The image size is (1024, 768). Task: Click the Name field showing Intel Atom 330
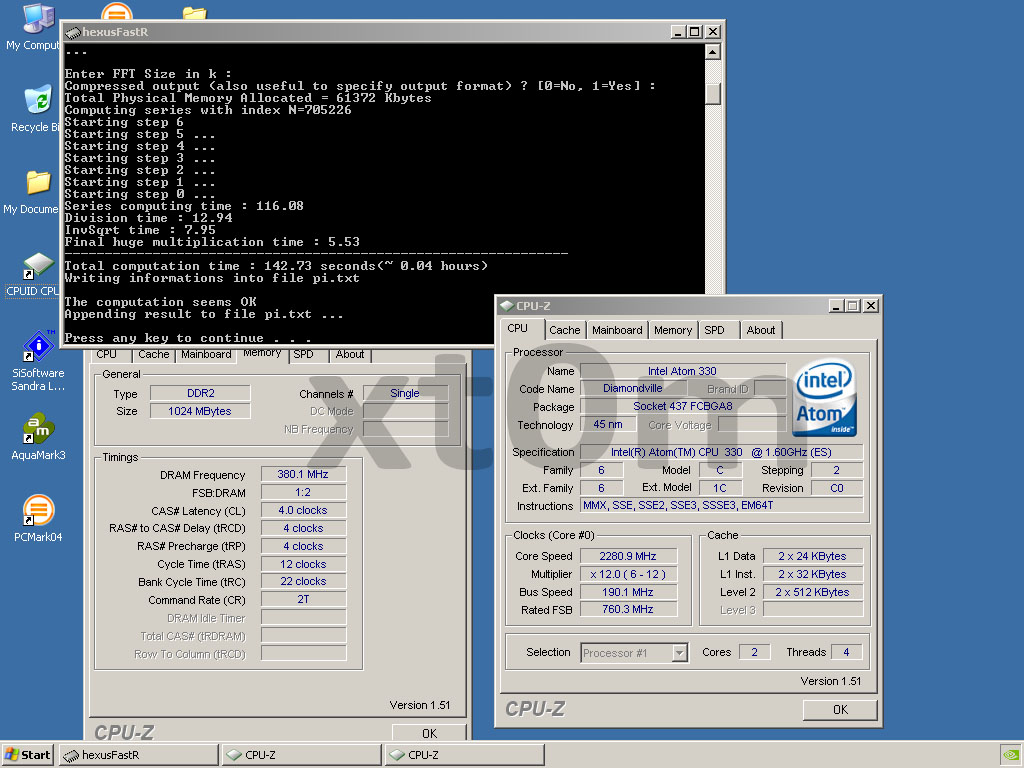[682, 371]
